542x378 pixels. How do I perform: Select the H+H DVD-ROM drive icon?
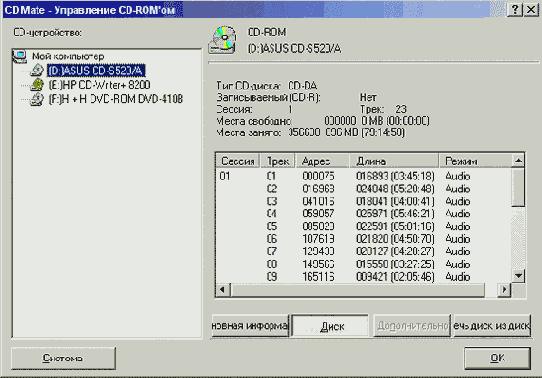37,99
